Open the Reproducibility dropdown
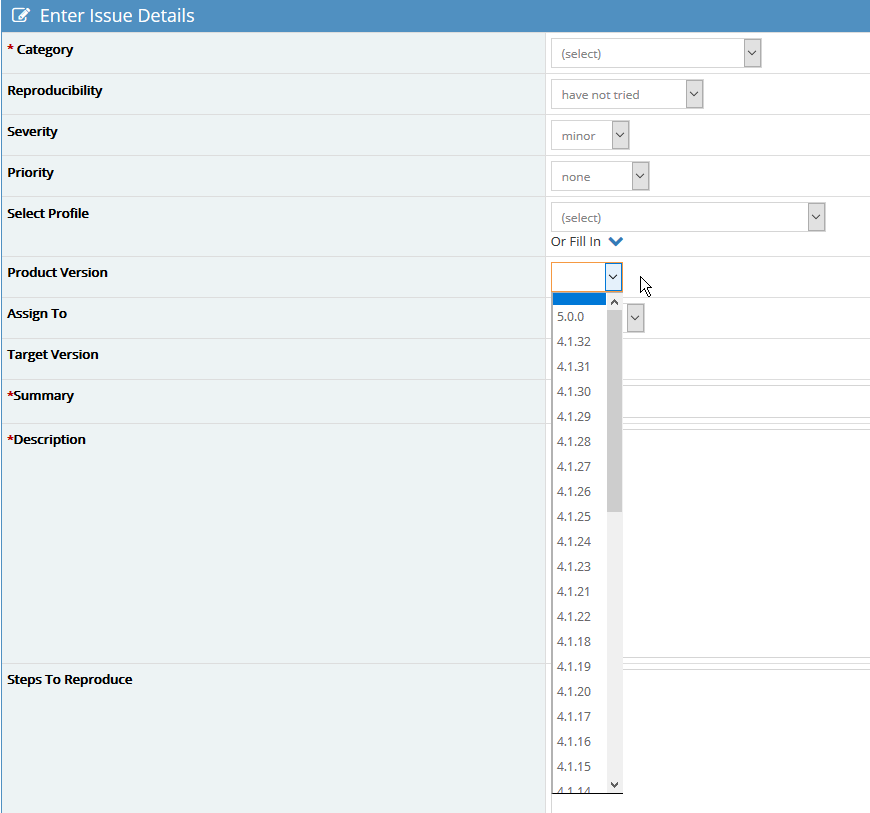This screenshot has height=813, width=870. click(x=627, y=95)
